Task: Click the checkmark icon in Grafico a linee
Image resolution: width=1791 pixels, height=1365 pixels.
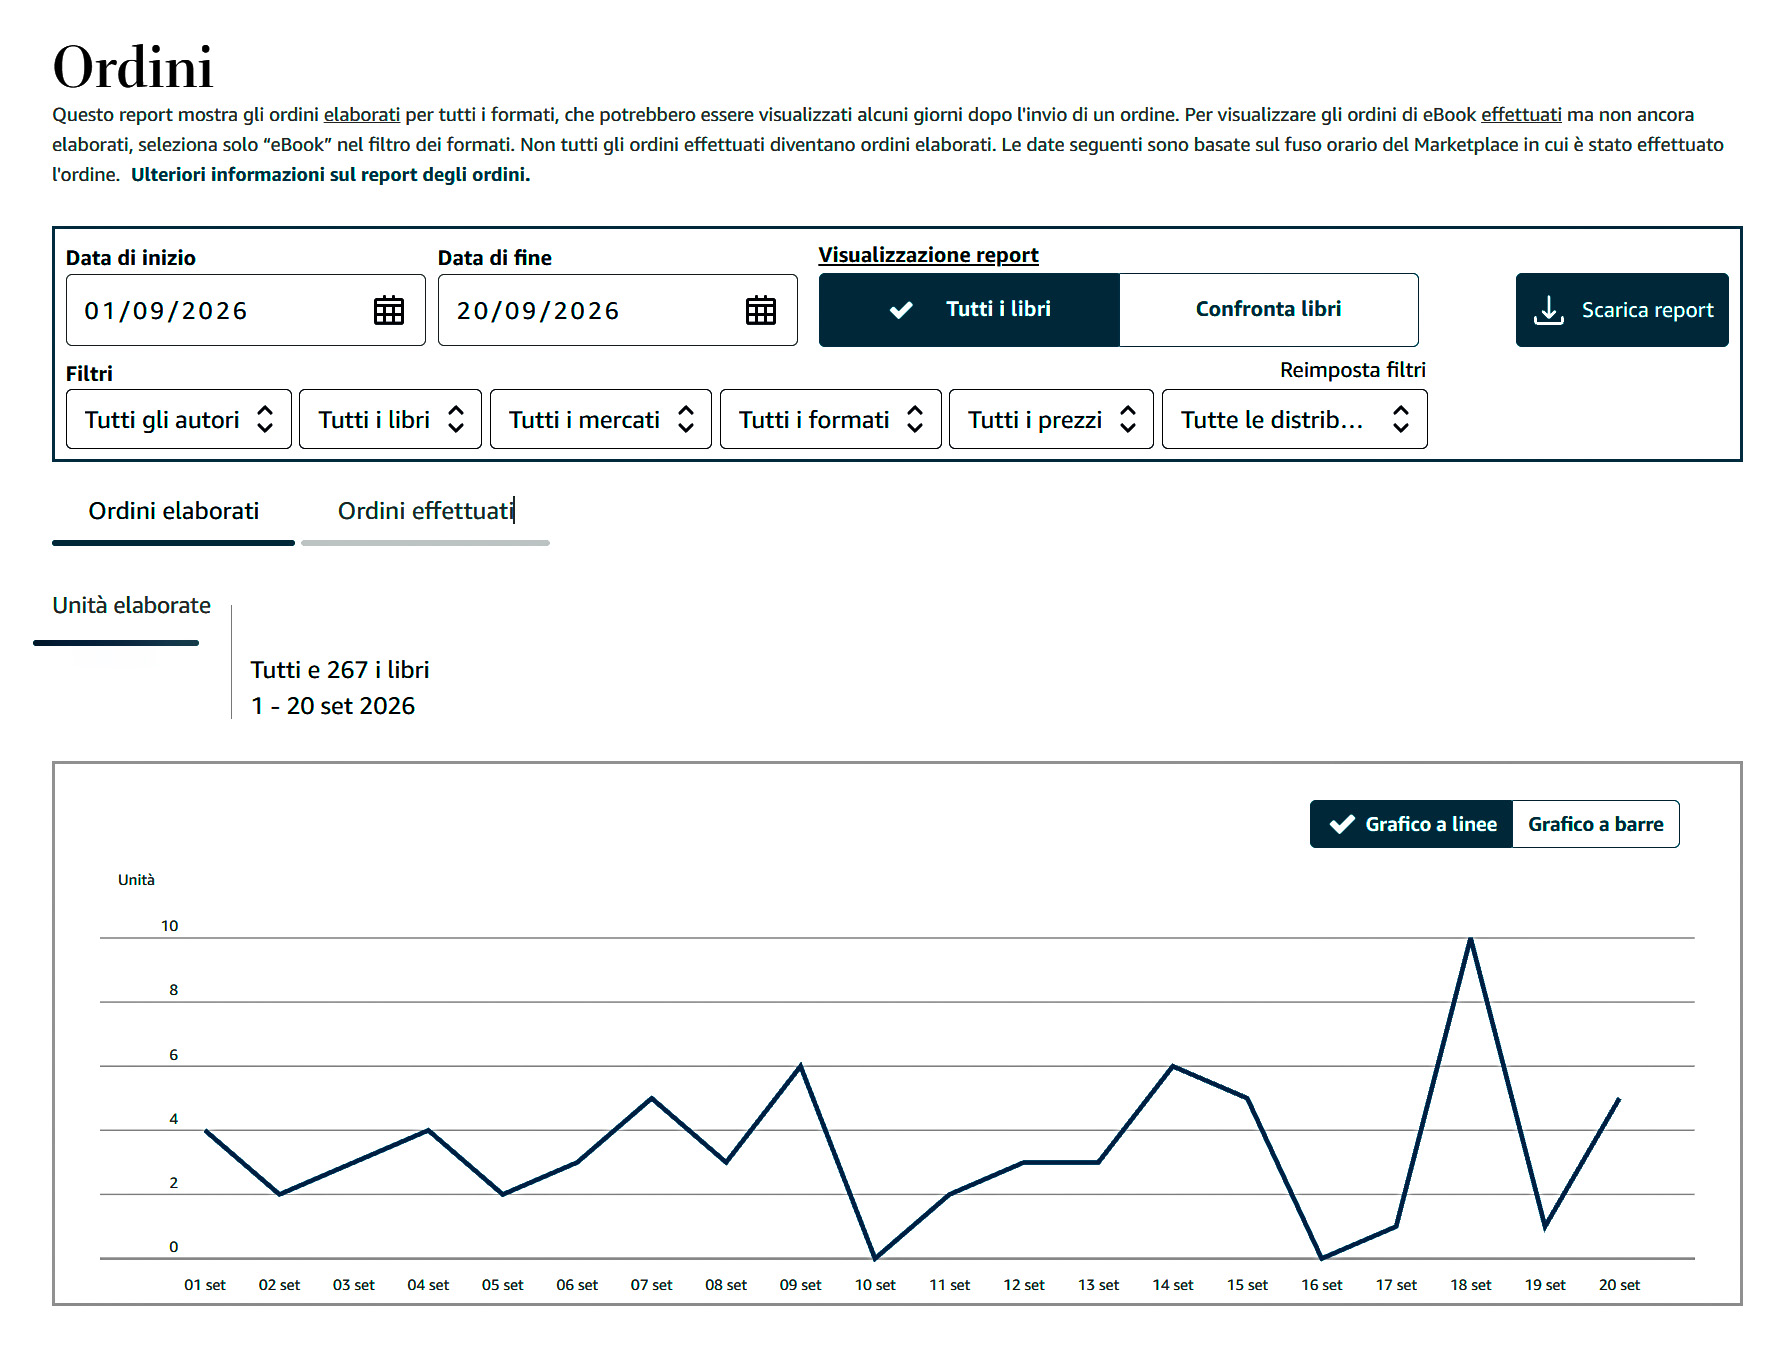Action: pyautogui.click(x=1342, y=824)
